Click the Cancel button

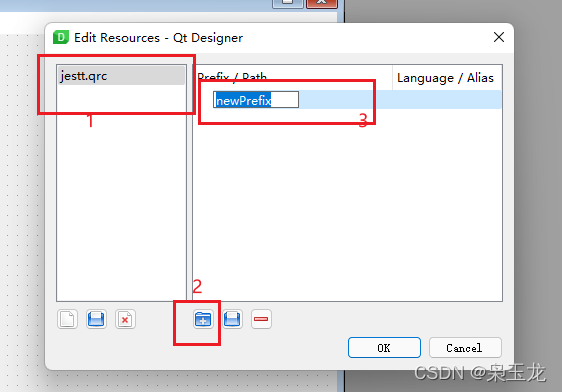[x=465, y=348]
